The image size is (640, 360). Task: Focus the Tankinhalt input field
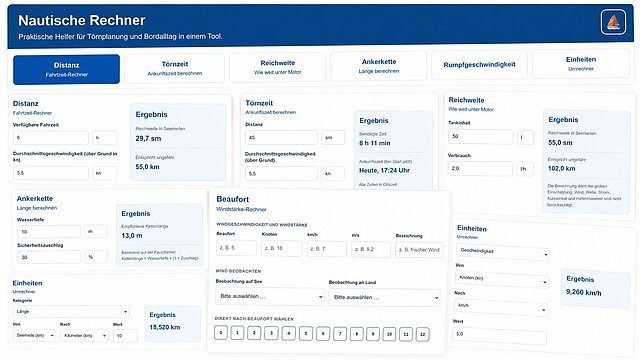point(480,137)
